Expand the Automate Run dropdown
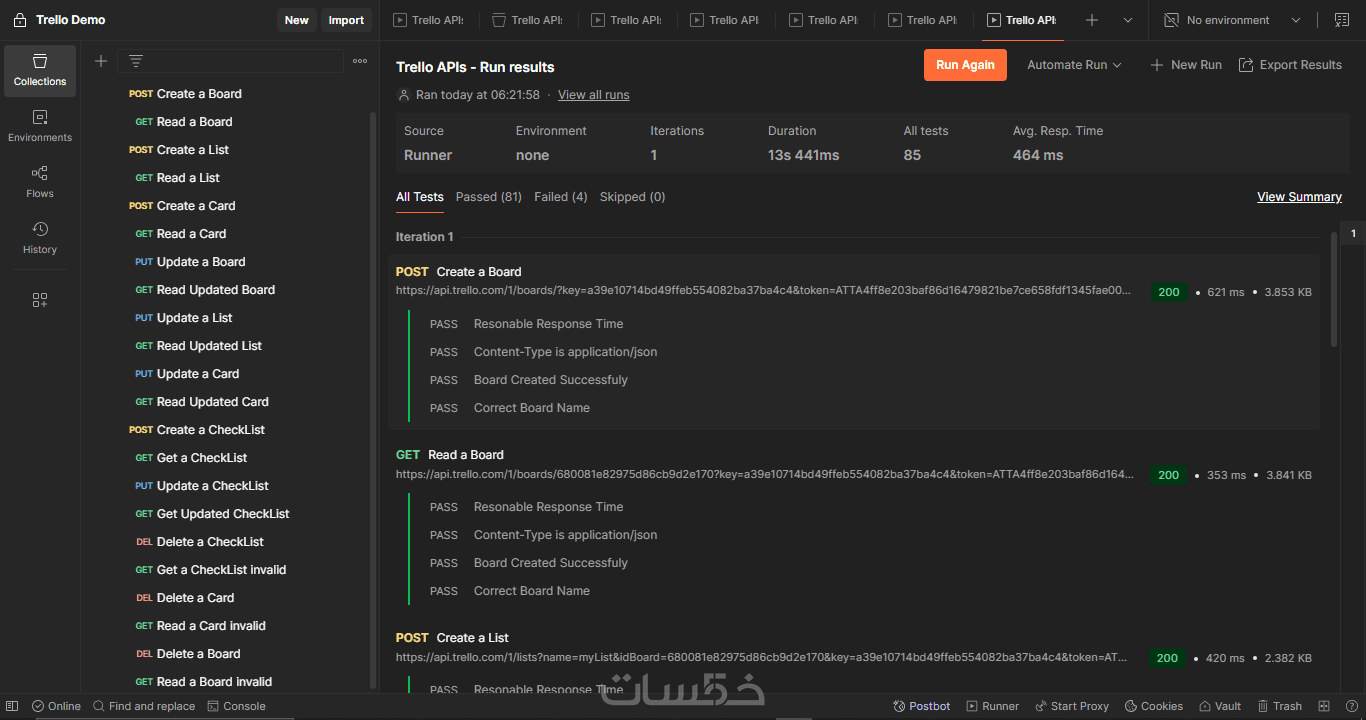The height and width of the screenshot is (720, 1366). pos(1075,65)
